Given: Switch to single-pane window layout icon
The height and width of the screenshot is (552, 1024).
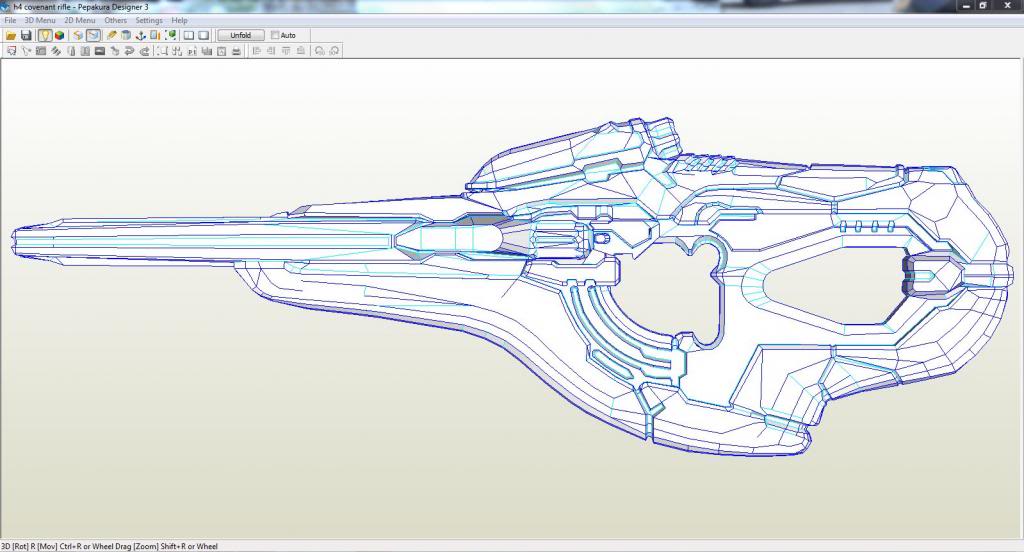Looking at the screenshot, I should pyautogui.click(x=203, y=35).
